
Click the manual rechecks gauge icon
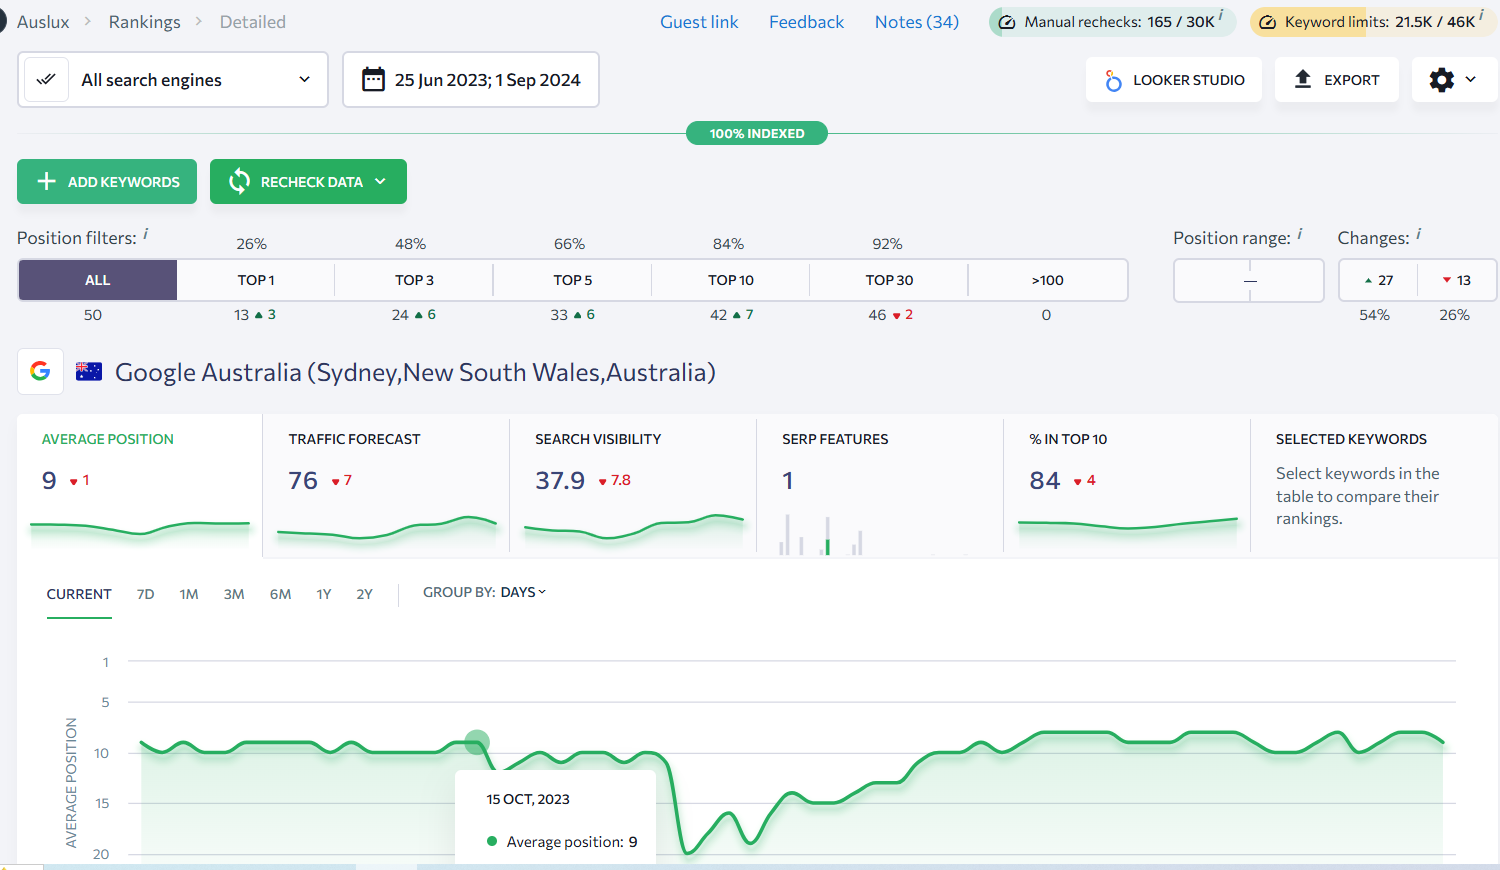click(x=1007, y=22)
